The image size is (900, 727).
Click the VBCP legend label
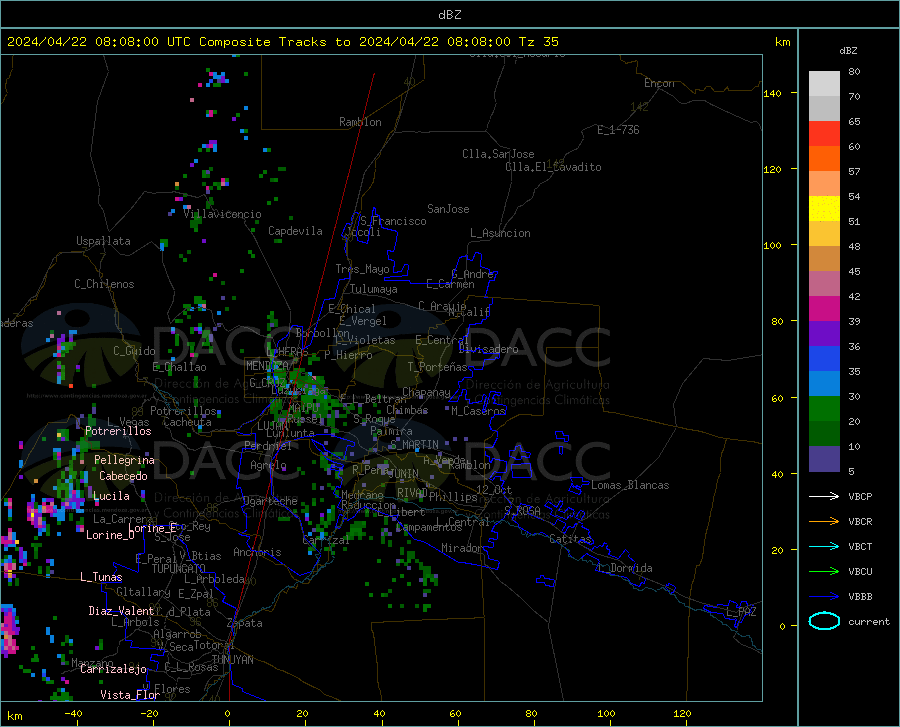tap(860, 496)
